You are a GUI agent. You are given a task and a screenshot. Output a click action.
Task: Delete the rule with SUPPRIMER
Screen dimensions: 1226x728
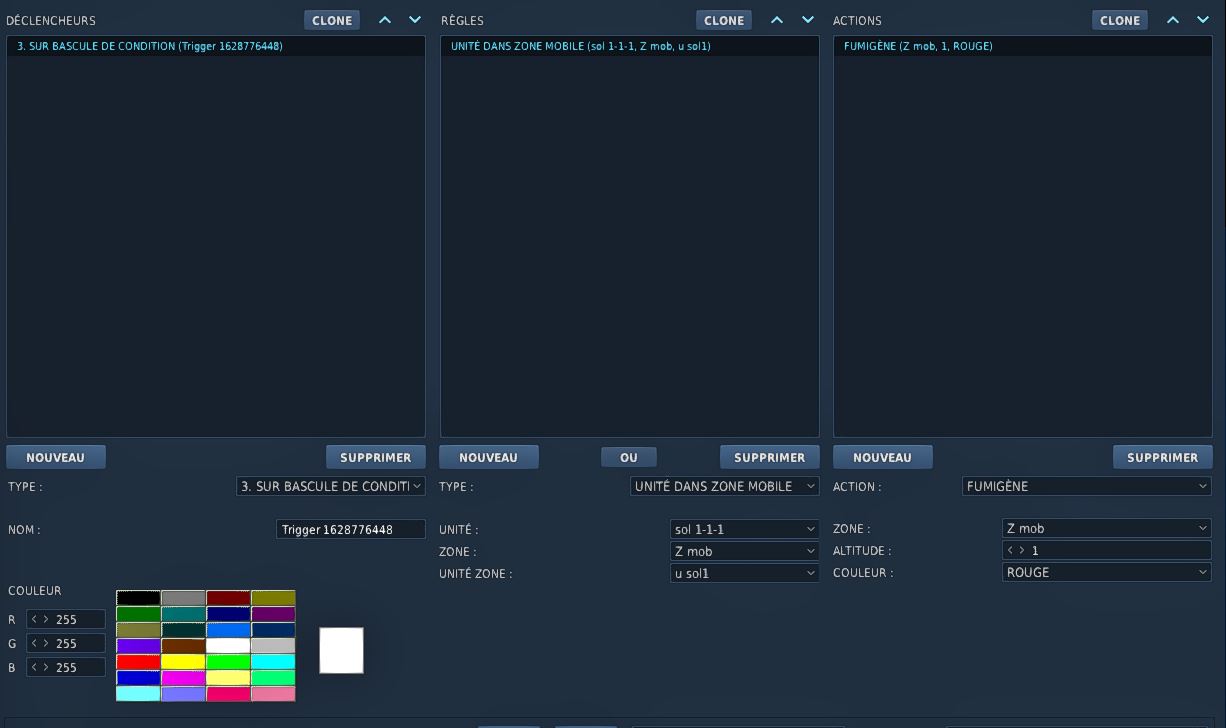770,457
